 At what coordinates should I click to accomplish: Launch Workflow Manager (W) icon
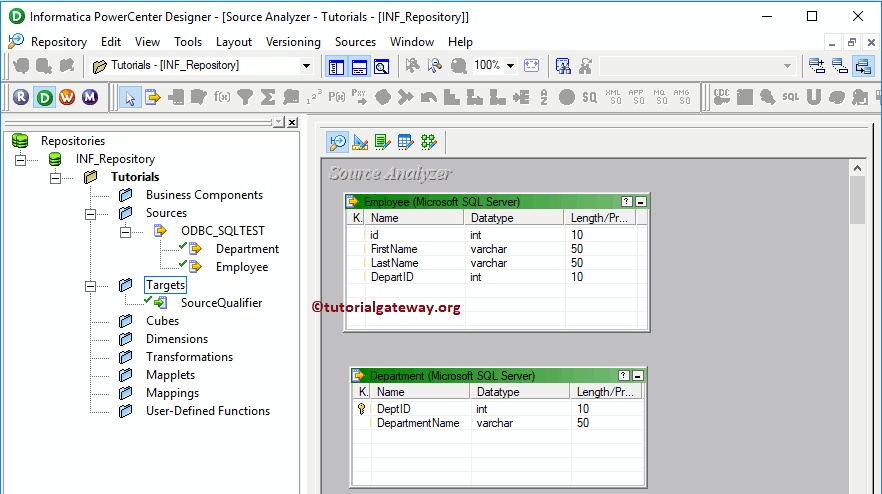pos(67,97)
